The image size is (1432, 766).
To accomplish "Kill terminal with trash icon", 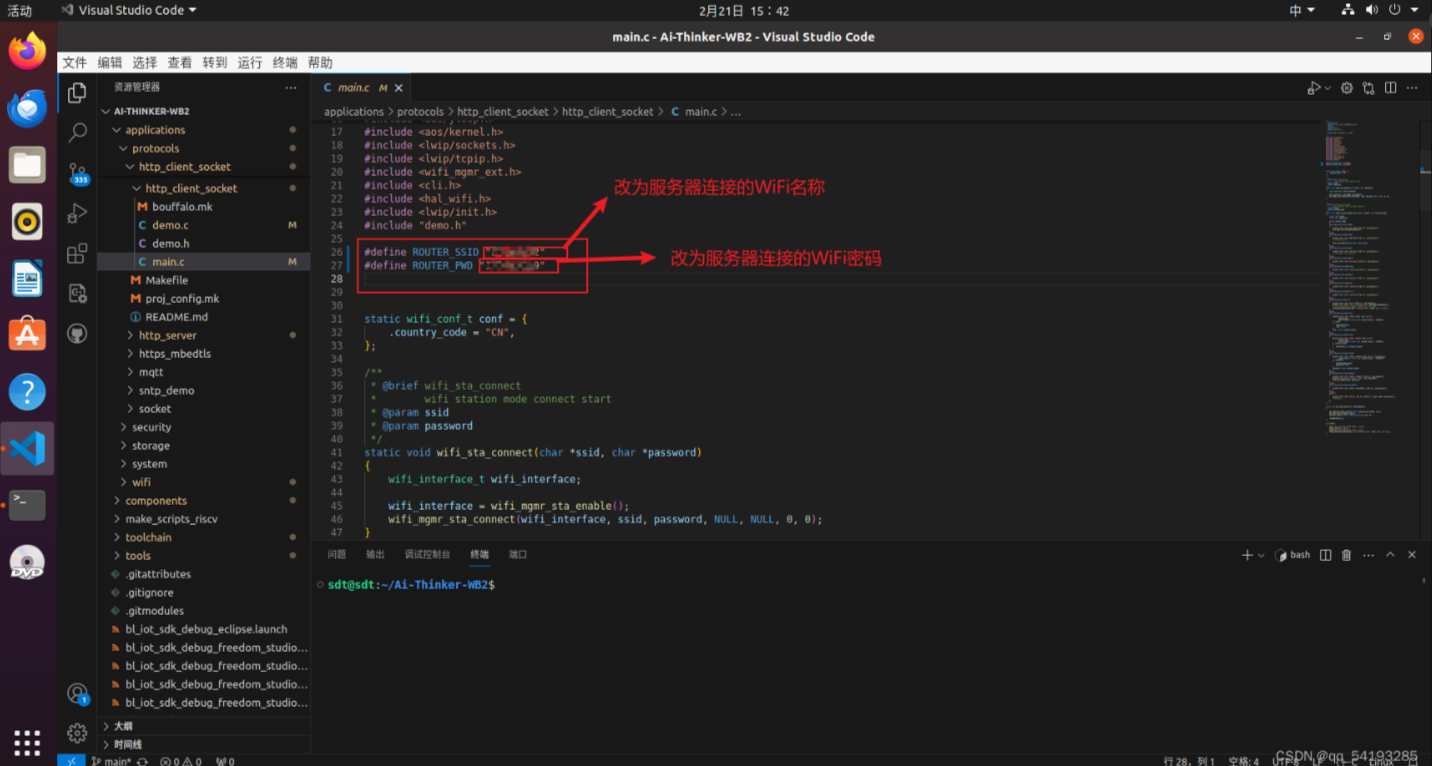I will tap(1347, 555).
